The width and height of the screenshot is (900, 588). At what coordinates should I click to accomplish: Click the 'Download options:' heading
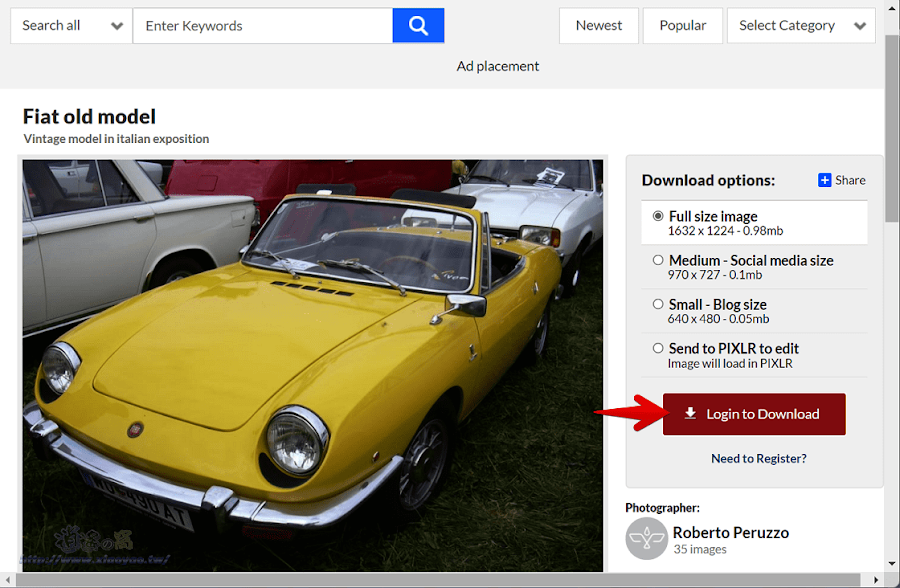[708, 180]
